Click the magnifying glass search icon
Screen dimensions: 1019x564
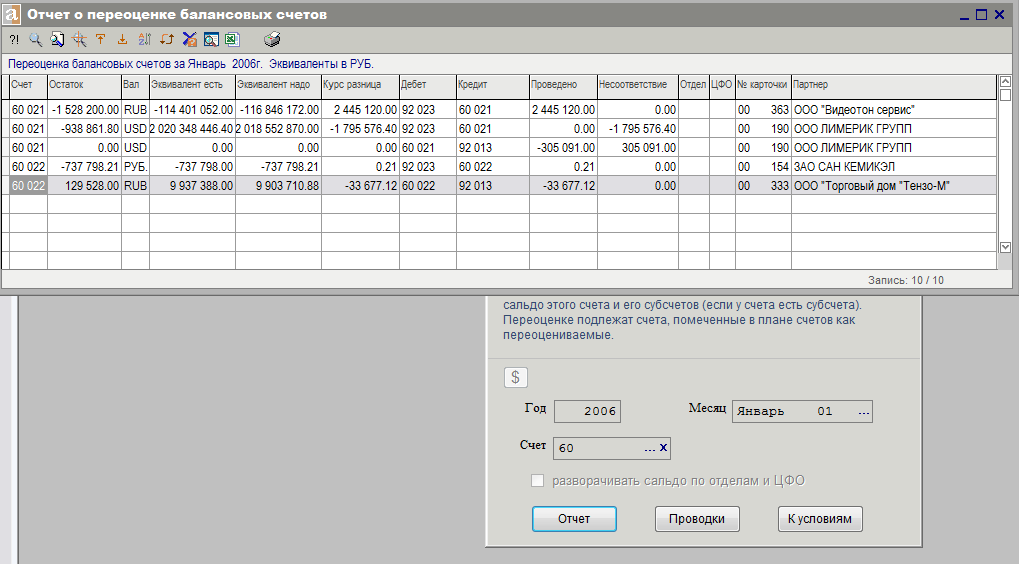(36, 40)
